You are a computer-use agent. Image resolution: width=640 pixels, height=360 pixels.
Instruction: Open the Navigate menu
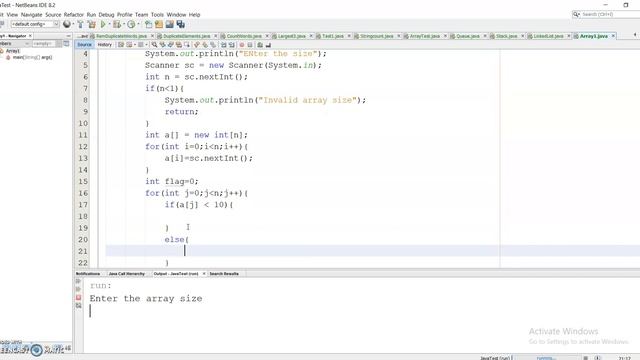(31, 15)
